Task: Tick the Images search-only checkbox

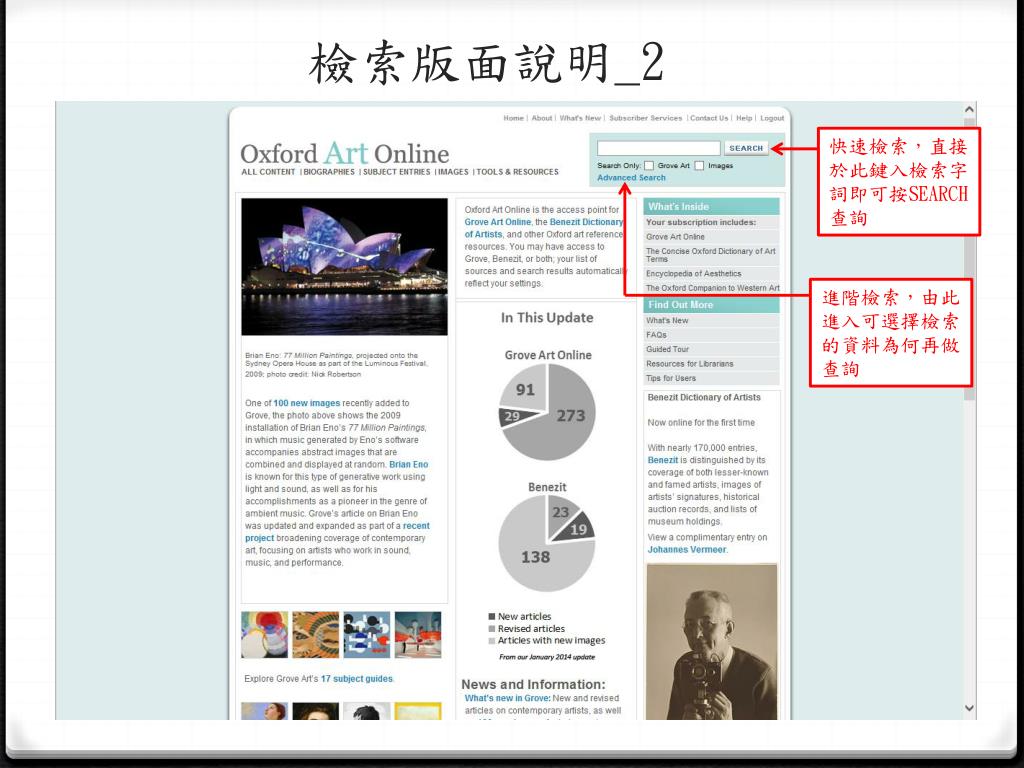Action: tap(700, 165)
